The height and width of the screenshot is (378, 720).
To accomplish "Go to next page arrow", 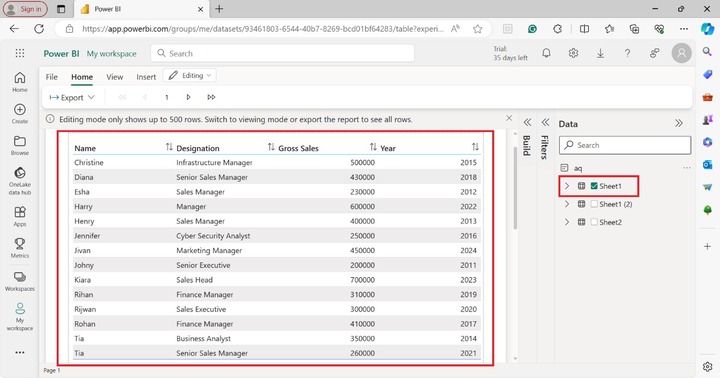I will [188, 97].
